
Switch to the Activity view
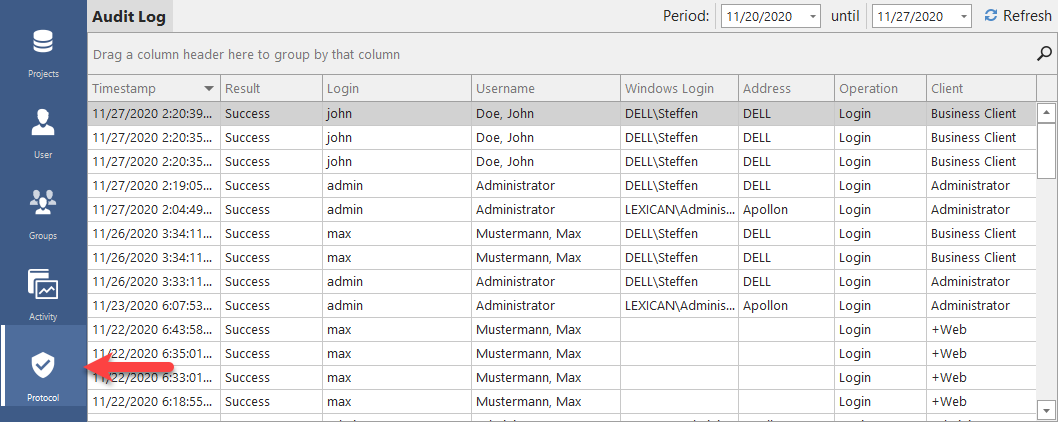(x=43, y=294)
